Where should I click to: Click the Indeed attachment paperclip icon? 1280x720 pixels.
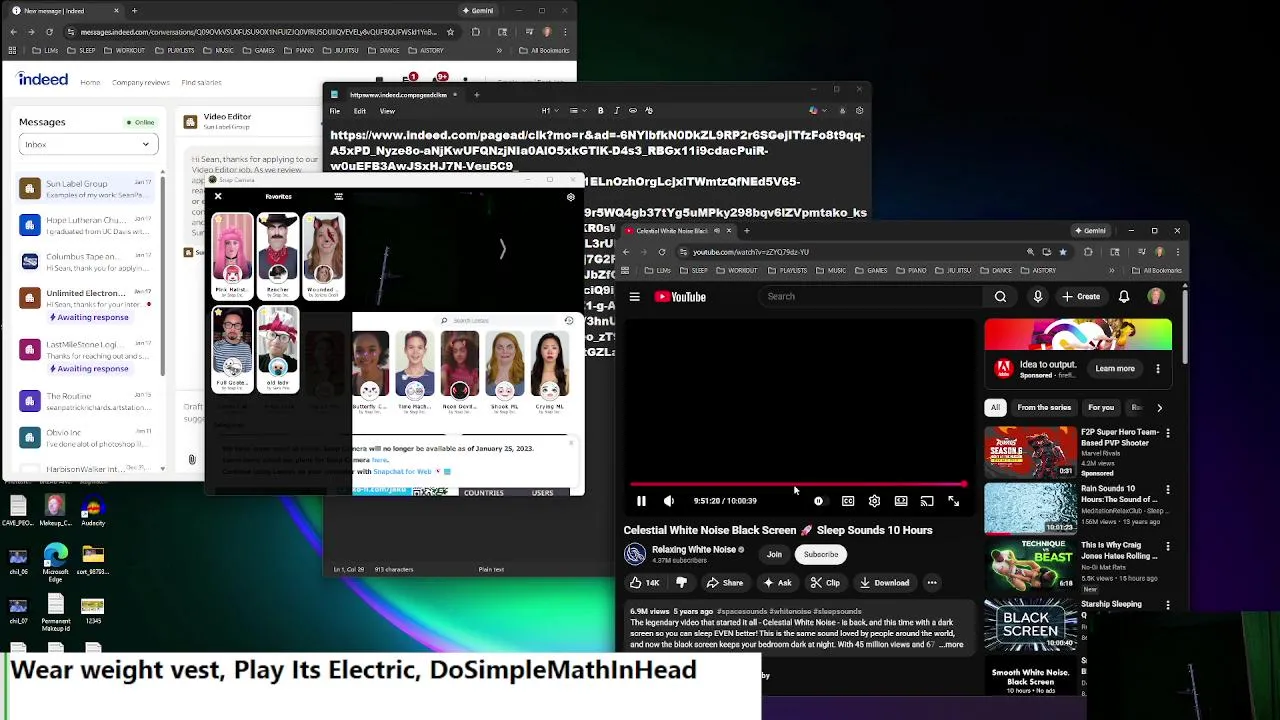(x=192, y=460)
